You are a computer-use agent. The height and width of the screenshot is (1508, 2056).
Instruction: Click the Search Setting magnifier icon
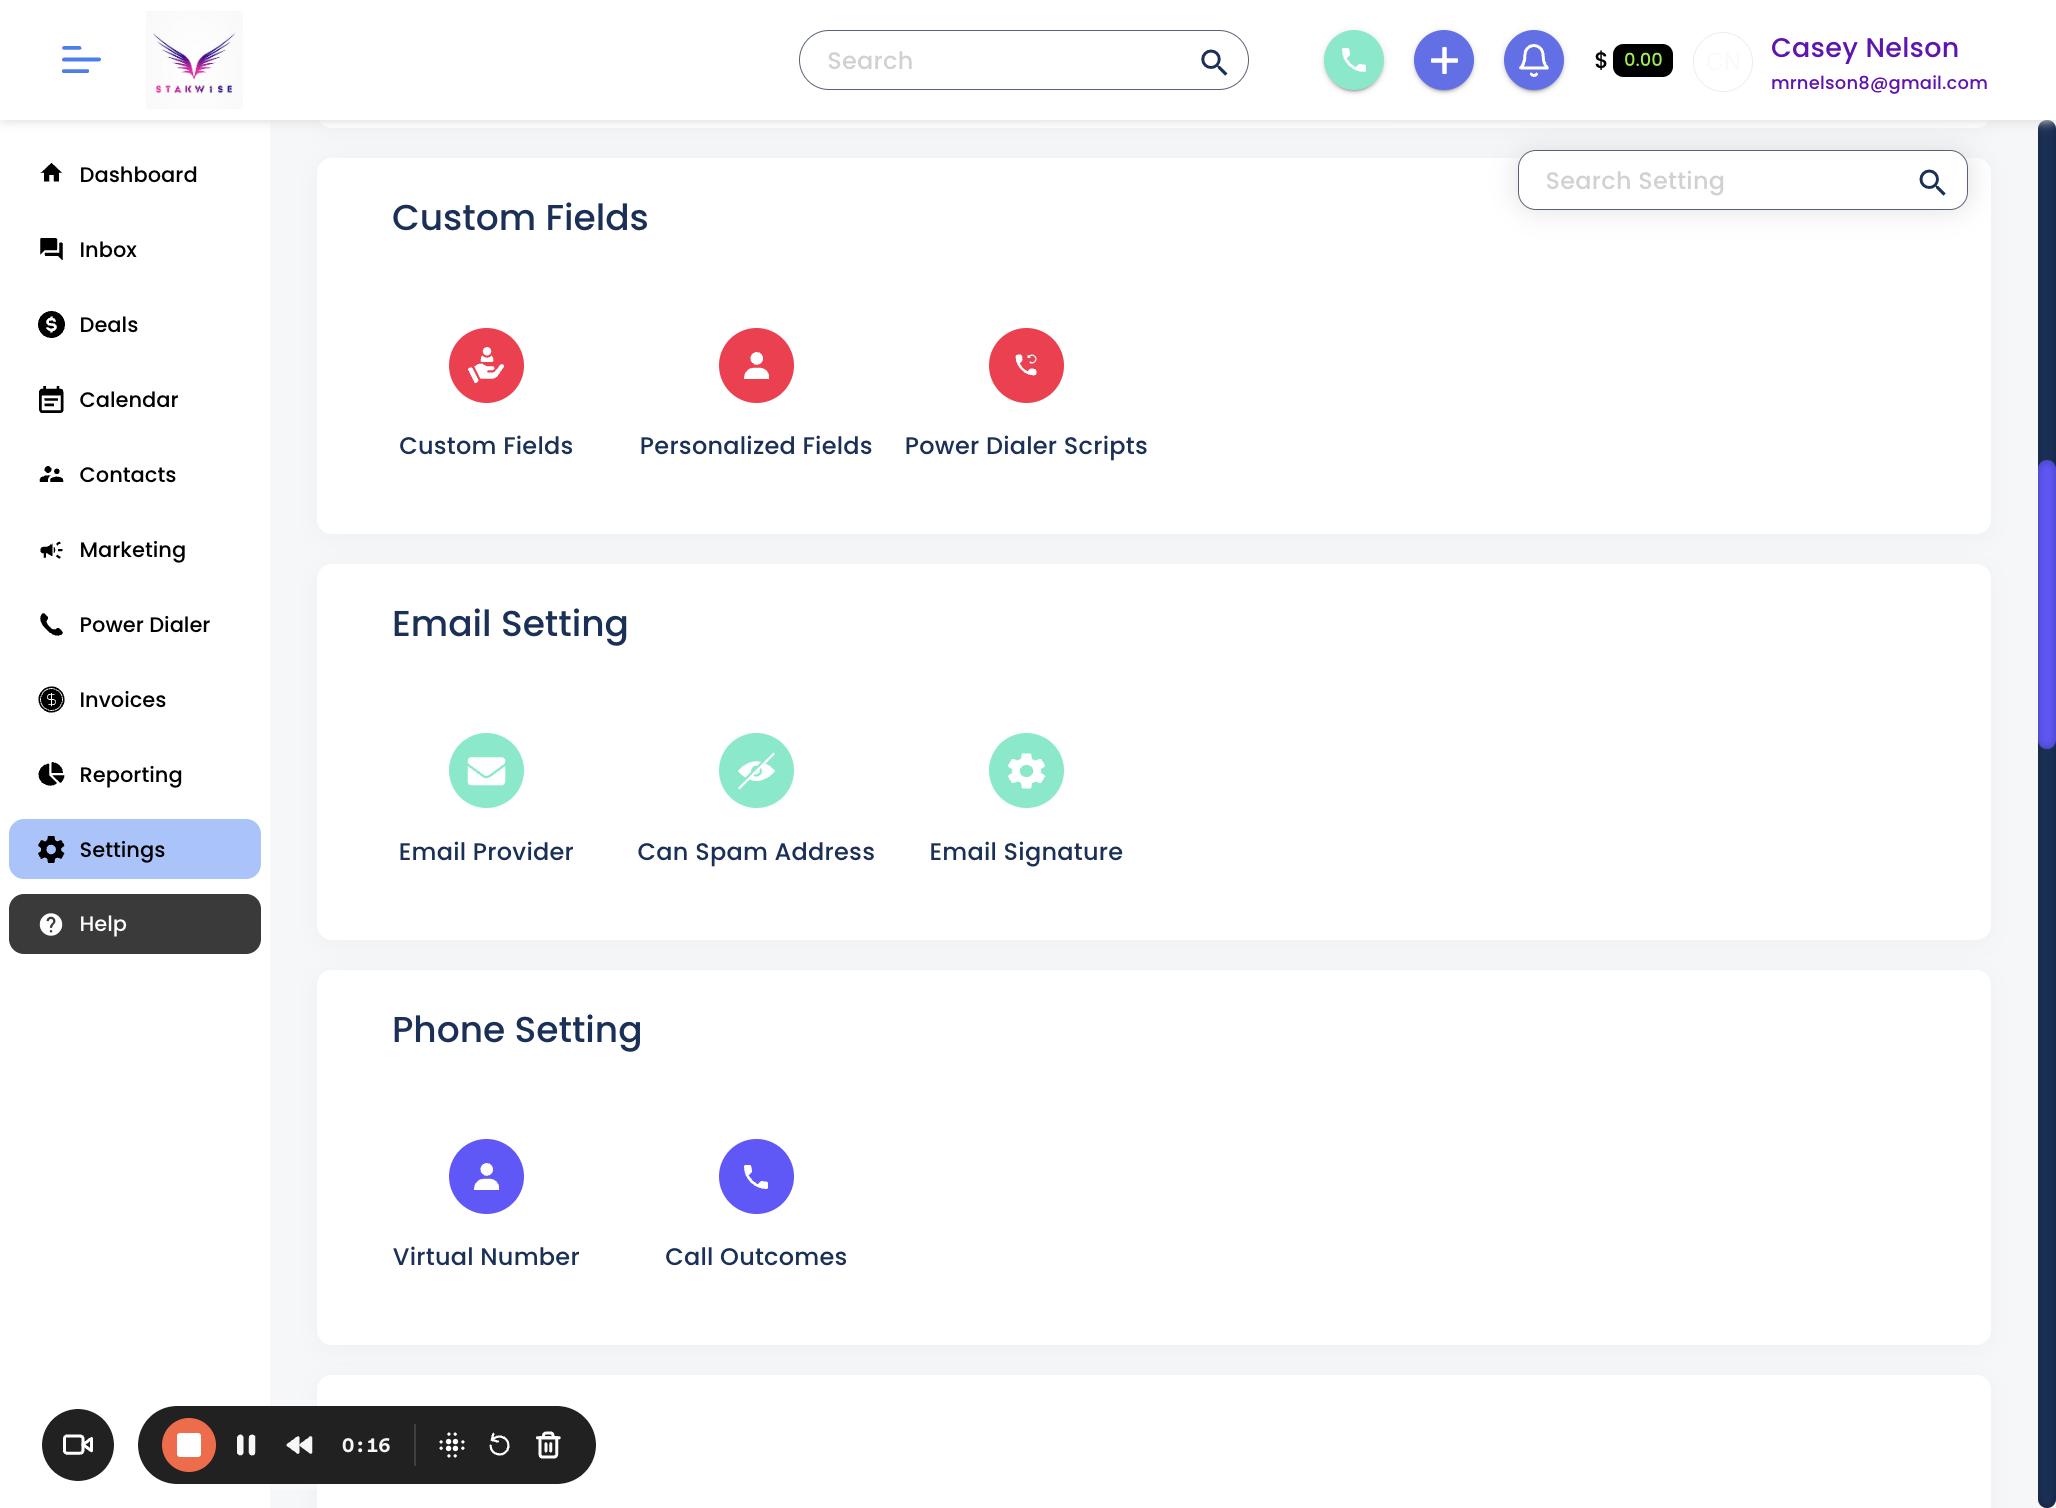point(1931,182)
